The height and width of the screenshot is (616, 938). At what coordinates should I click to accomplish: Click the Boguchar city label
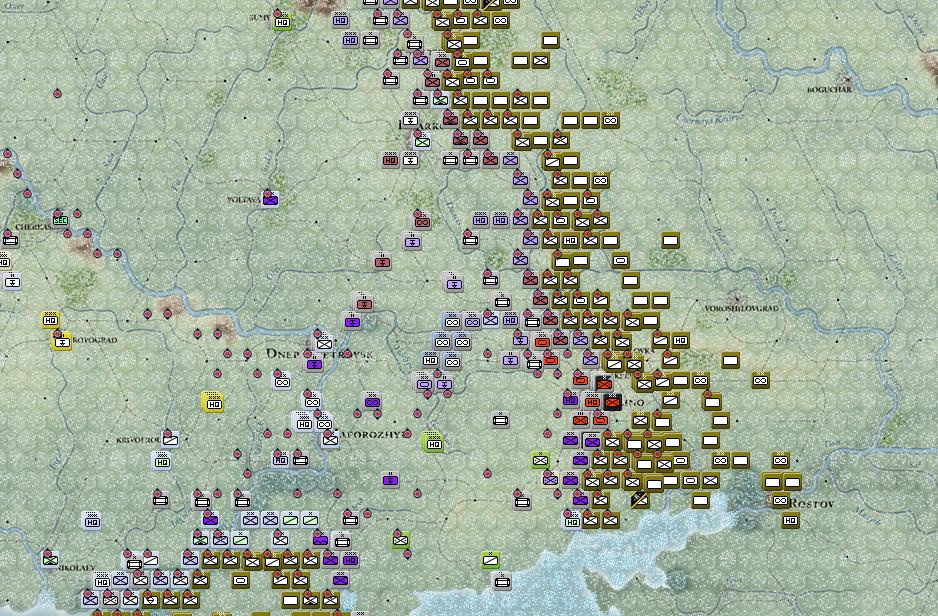pyautogui.click(x=829, y=90)
